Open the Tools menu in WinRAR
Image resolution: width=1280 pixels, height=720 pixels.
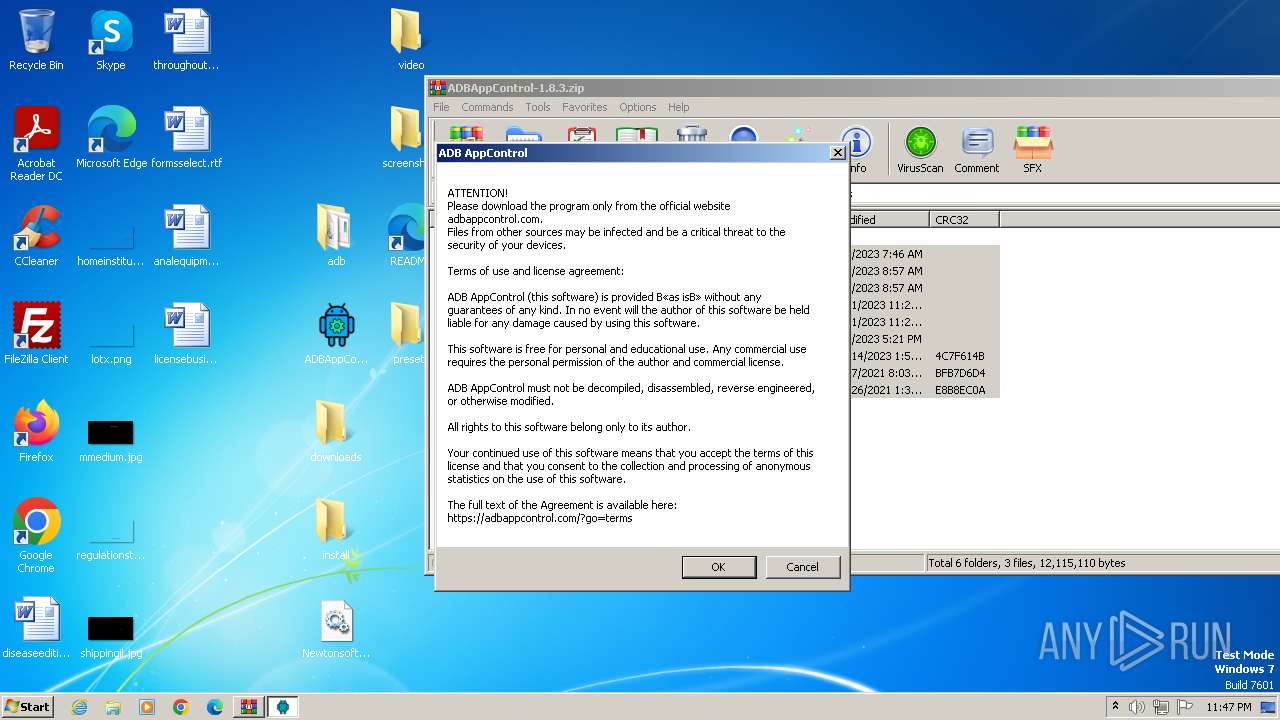click(538, 107)
